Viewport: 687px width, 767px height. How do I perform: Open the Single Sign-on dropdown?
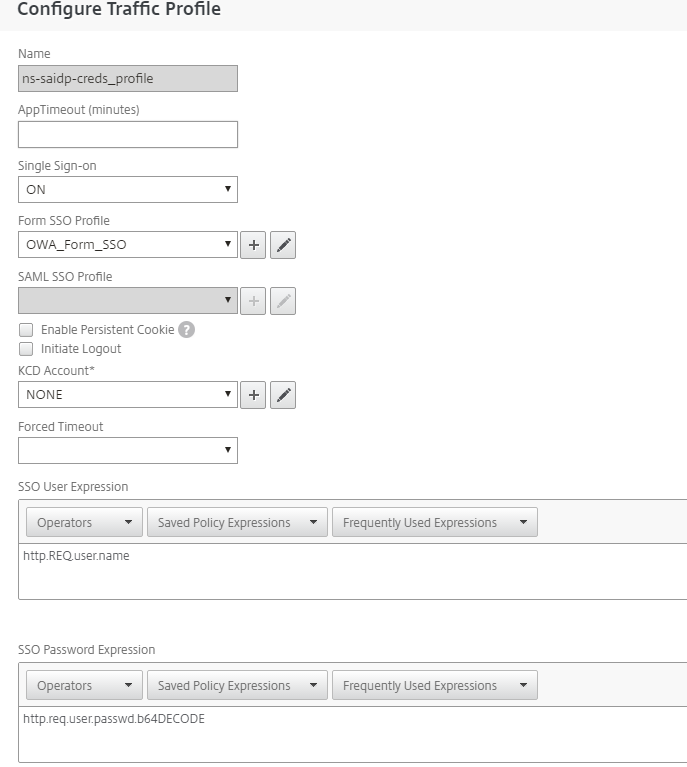coord(128,189)
